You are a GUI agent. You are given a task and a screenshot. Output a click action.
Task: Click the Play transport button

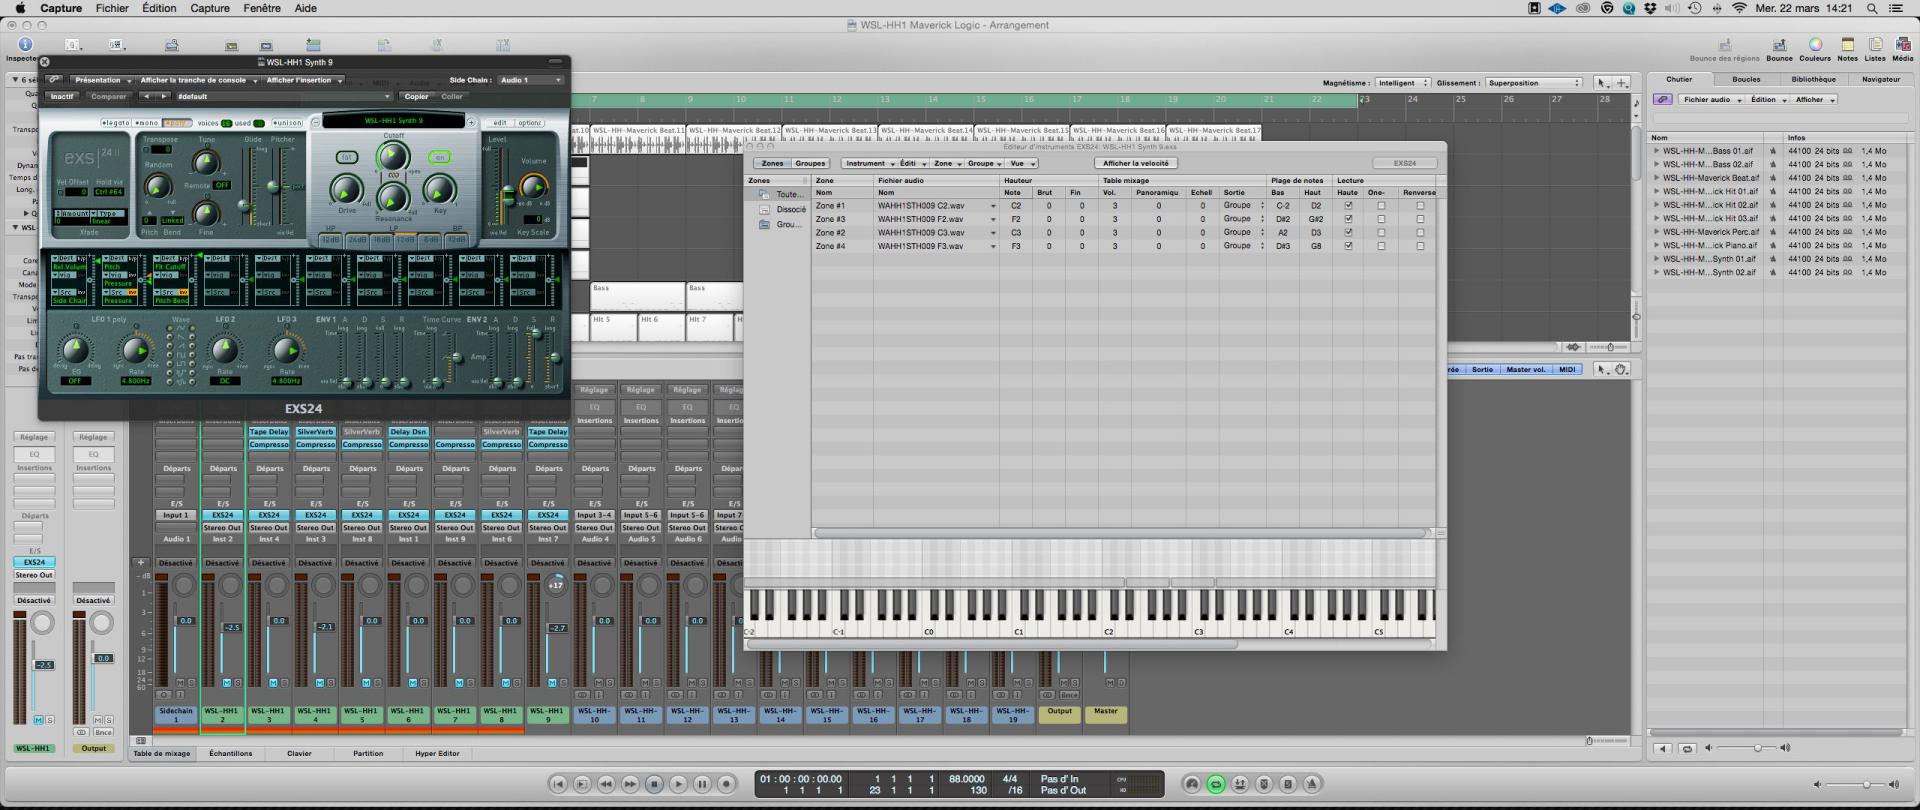tap(678, 784)
